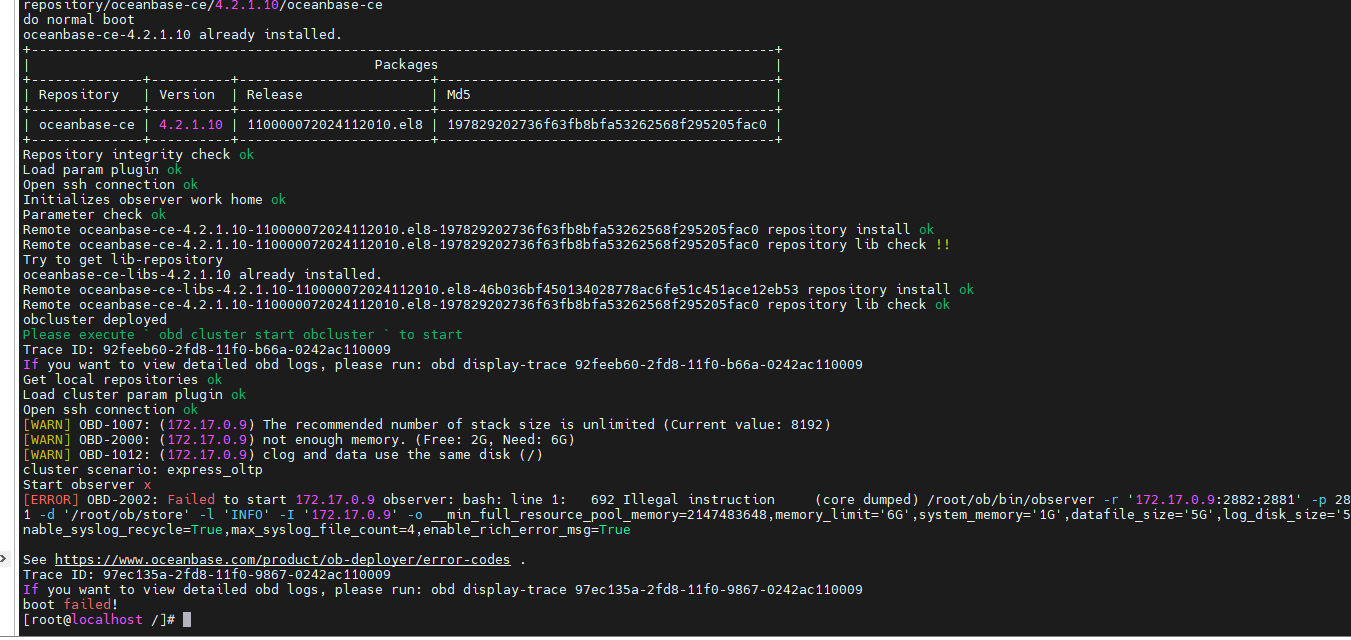
Task: Click the OBD-1012 clog and data warning
Action: tap(283, 455)
